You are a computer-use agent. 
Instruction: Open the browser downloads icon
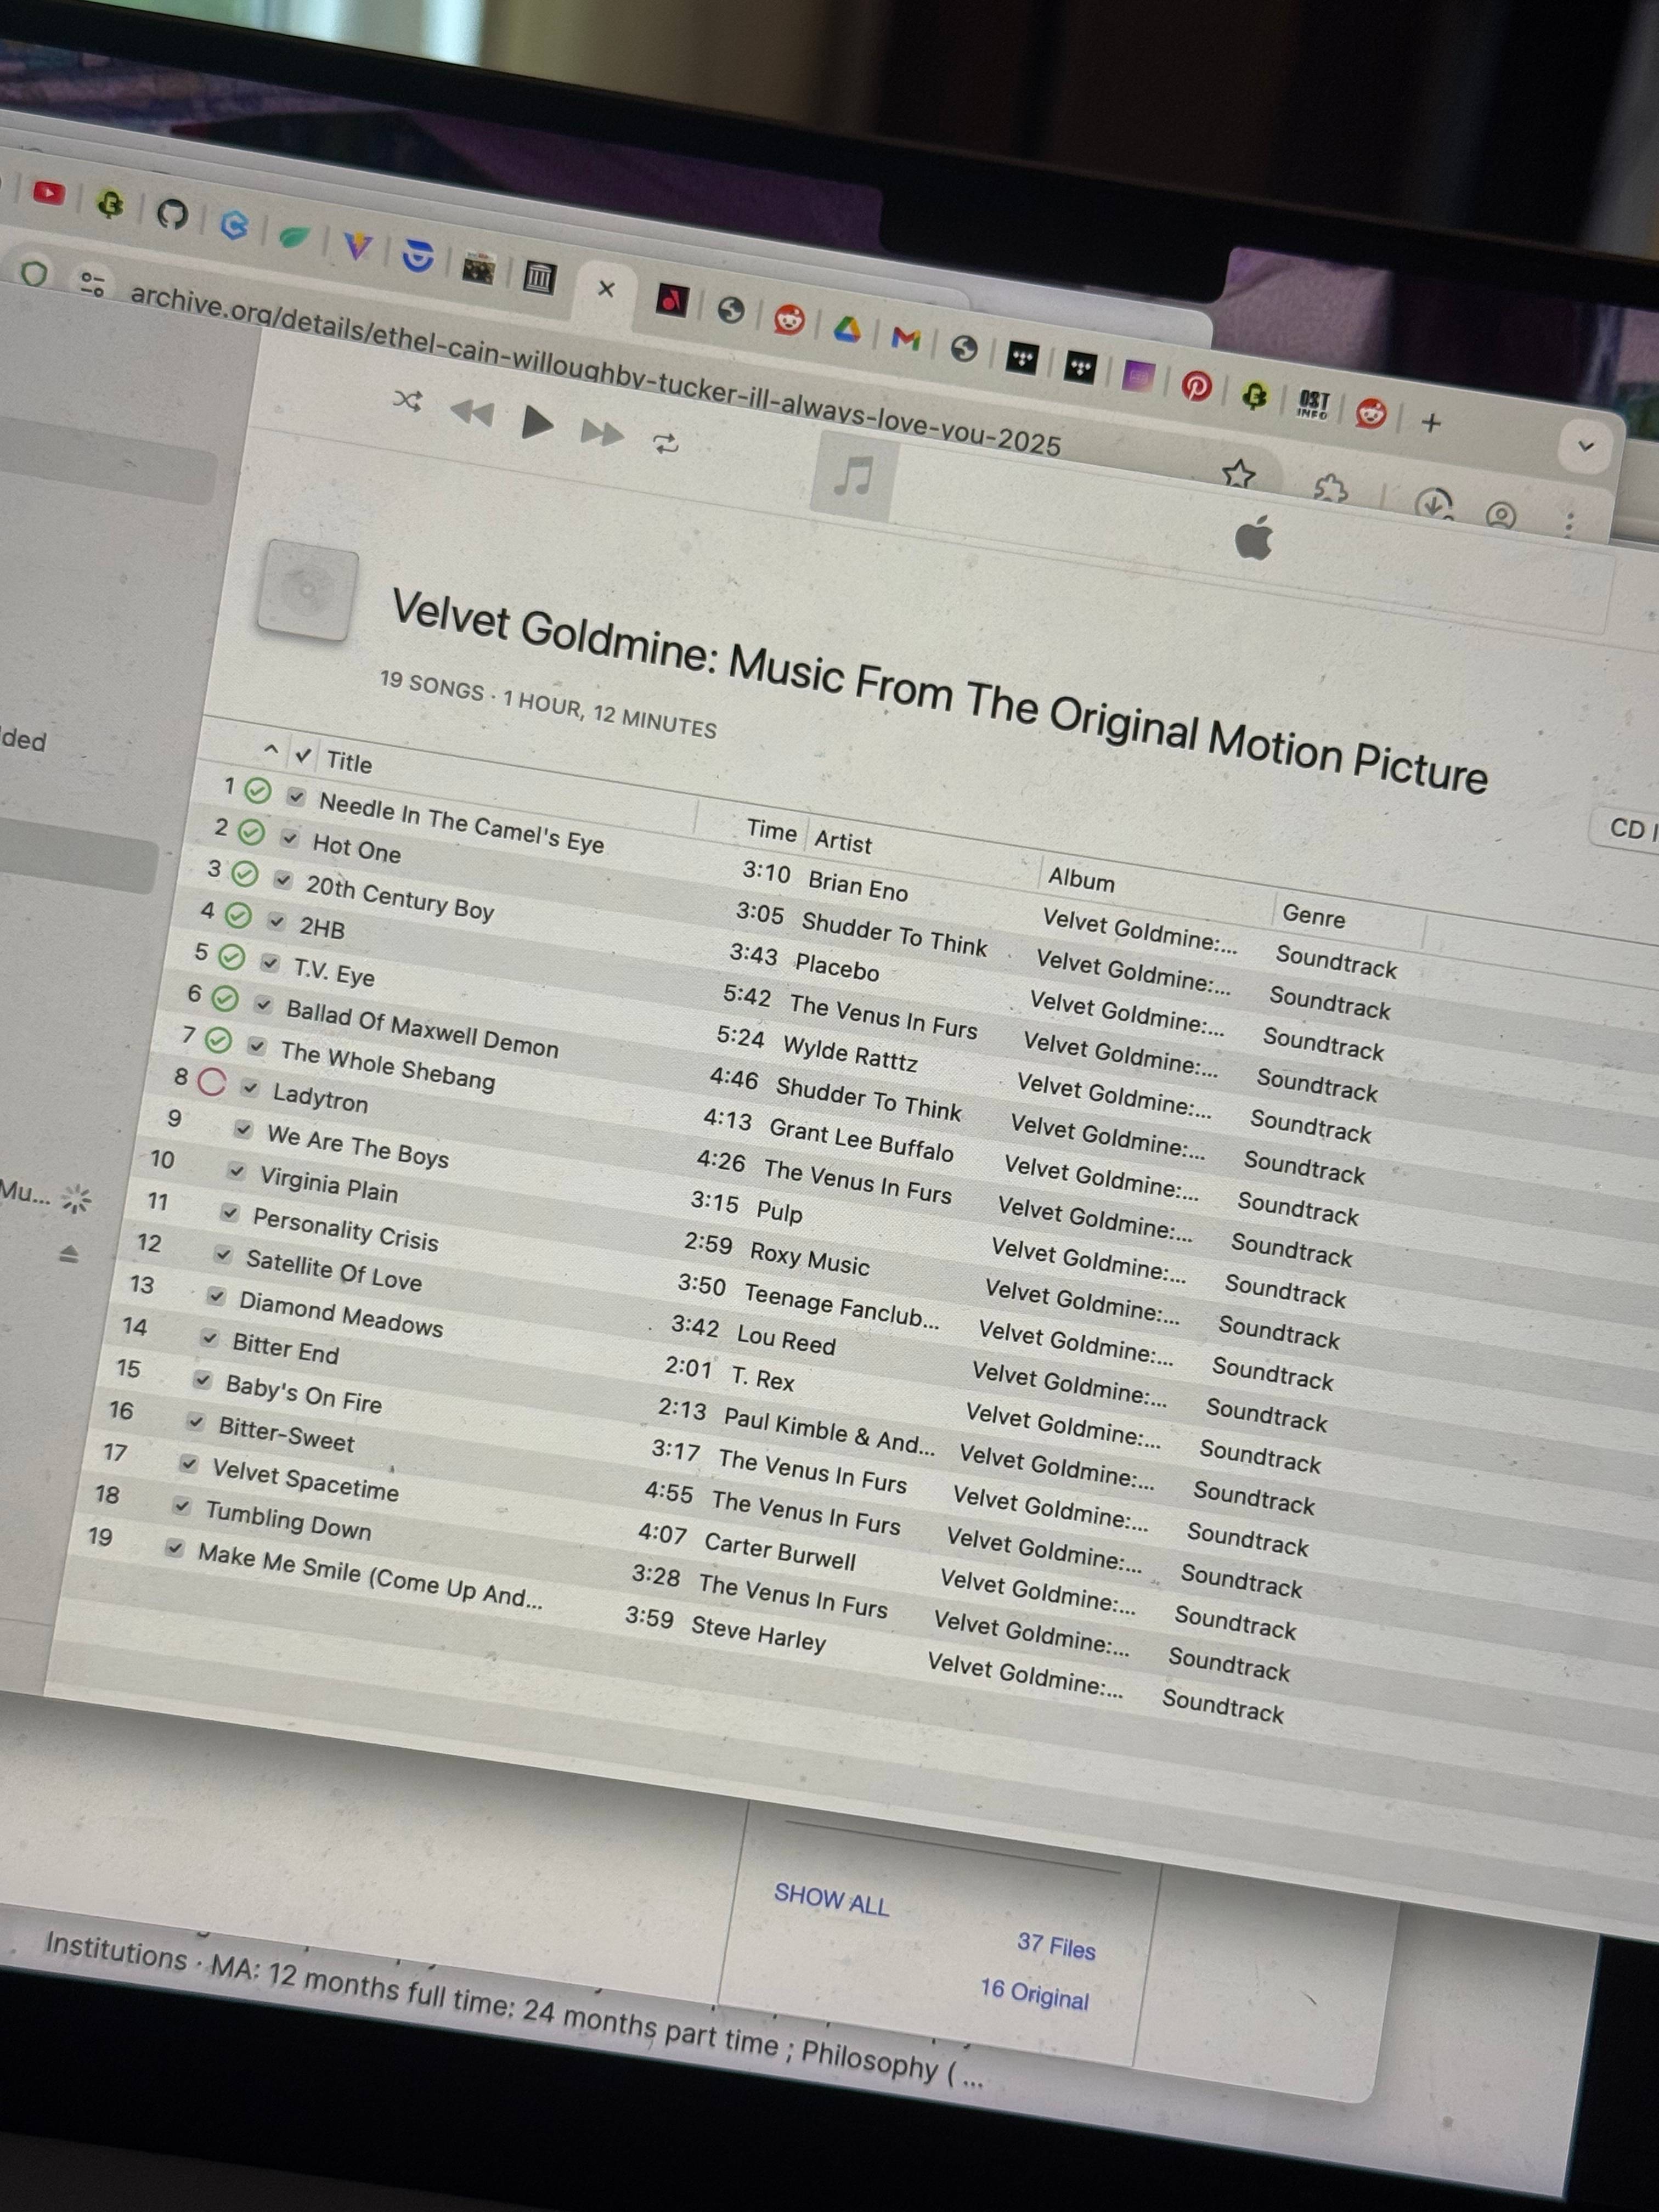1434,504
